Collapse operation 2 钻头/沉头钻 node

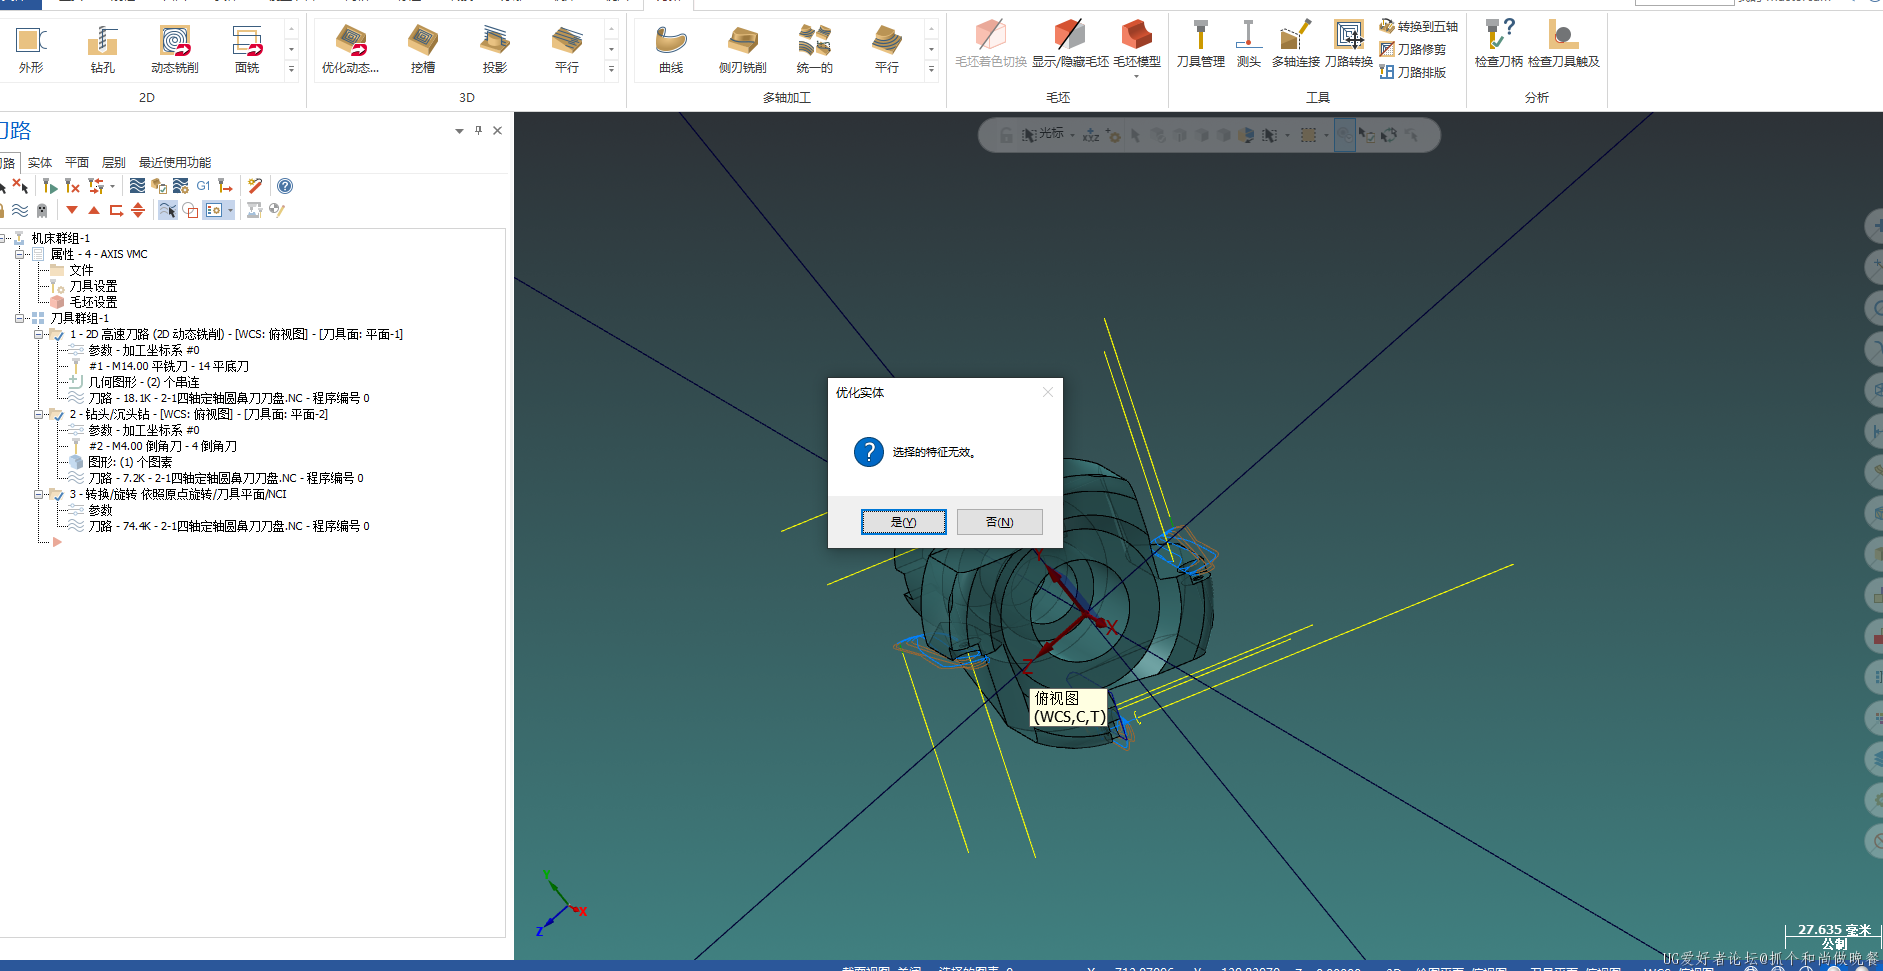pos(38,414)
